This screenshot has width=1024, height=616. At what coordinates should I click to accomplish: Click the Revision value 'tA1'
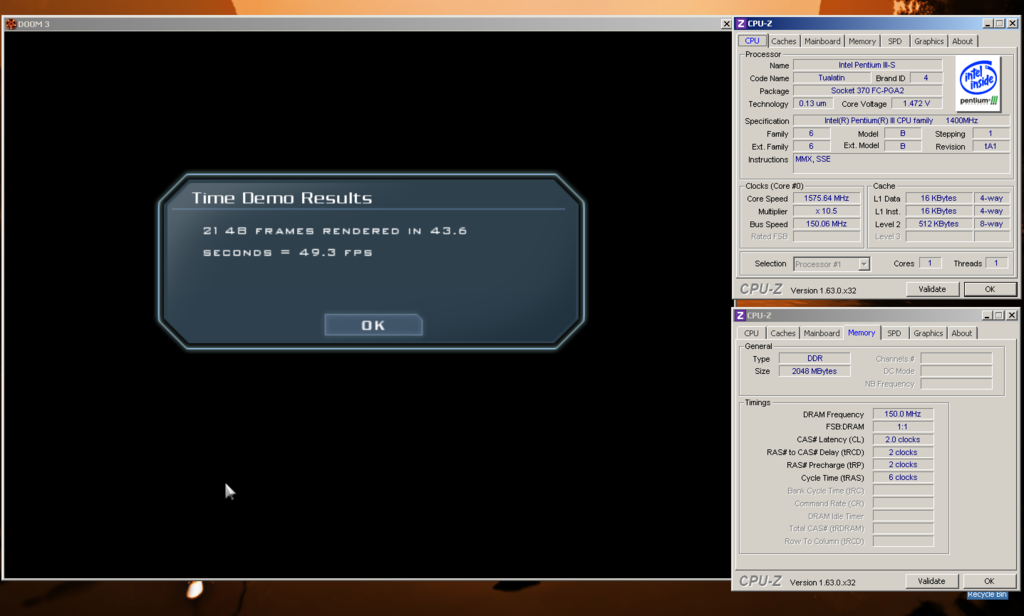click(991, 146)
